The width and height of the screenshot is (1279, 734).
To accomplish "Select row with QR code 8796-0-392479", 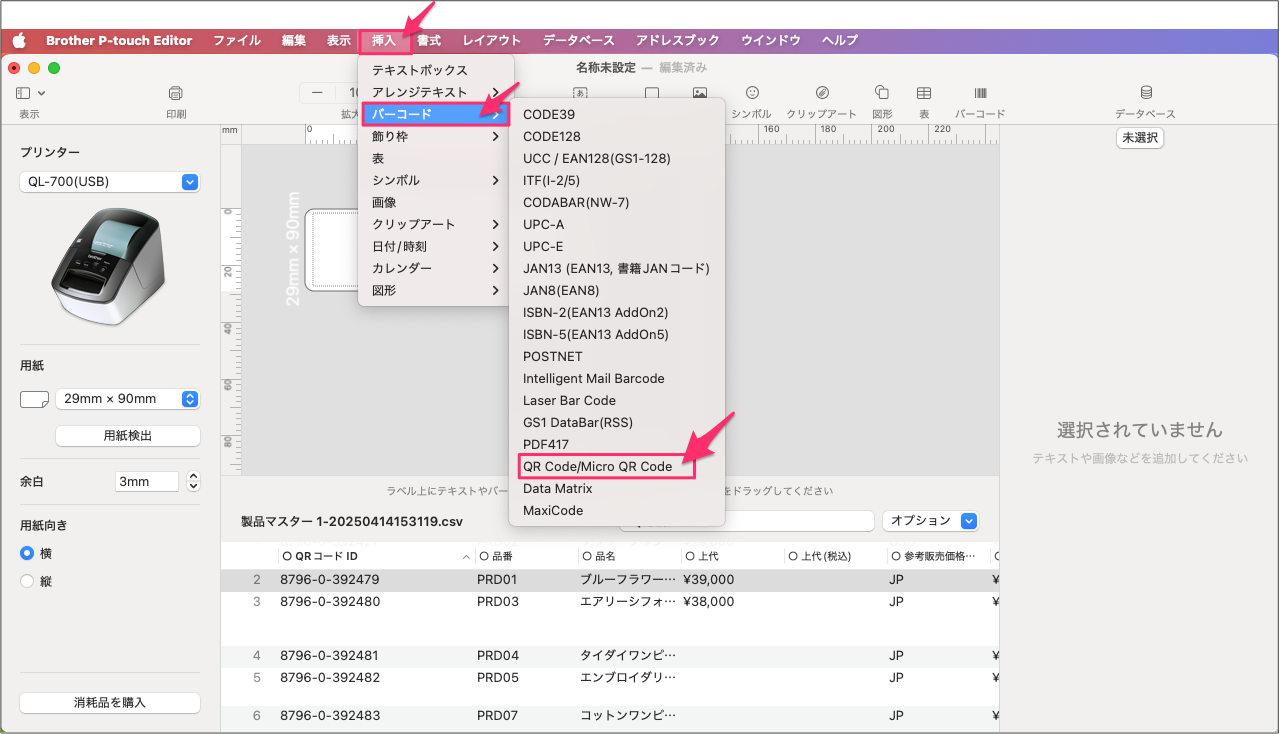I will click(610, 580).
